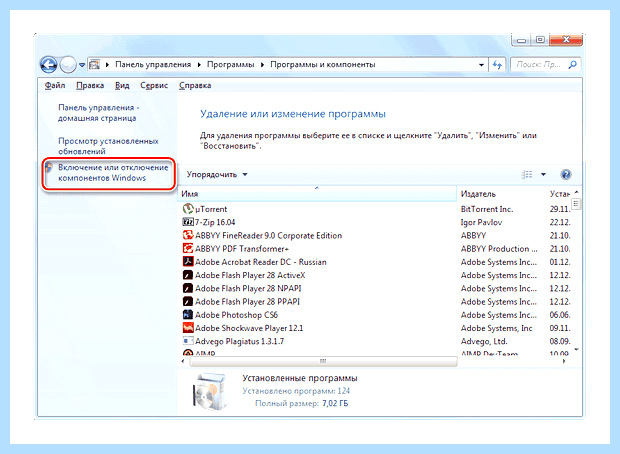Select the µTorrent program name
The width and height of the screenshot is (620, 454).
pos(211,209)
